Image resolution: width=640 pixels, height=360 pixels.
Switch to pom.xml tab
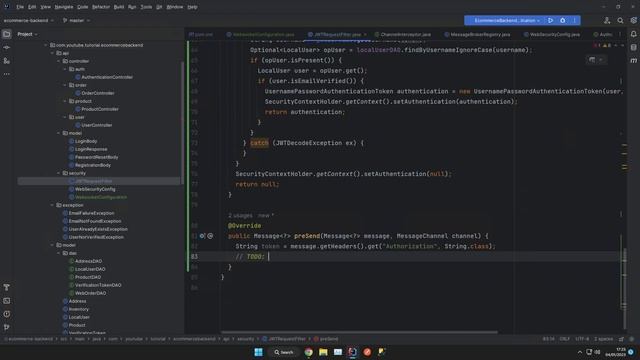click(x=201, y=35)
